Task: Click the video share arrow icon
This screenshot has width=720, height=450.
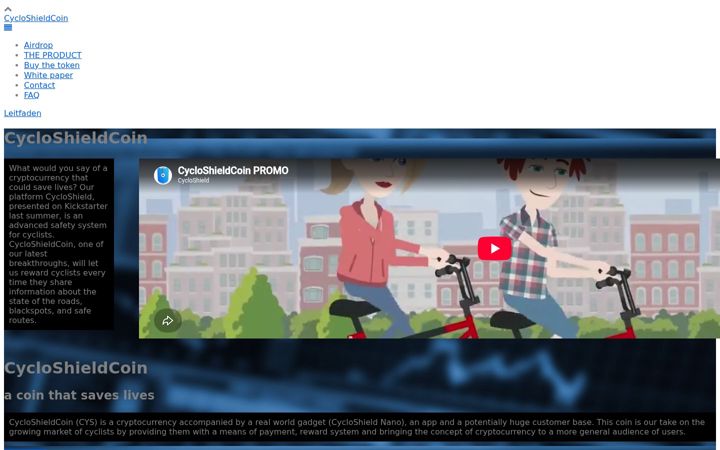Action: point(168,321)
